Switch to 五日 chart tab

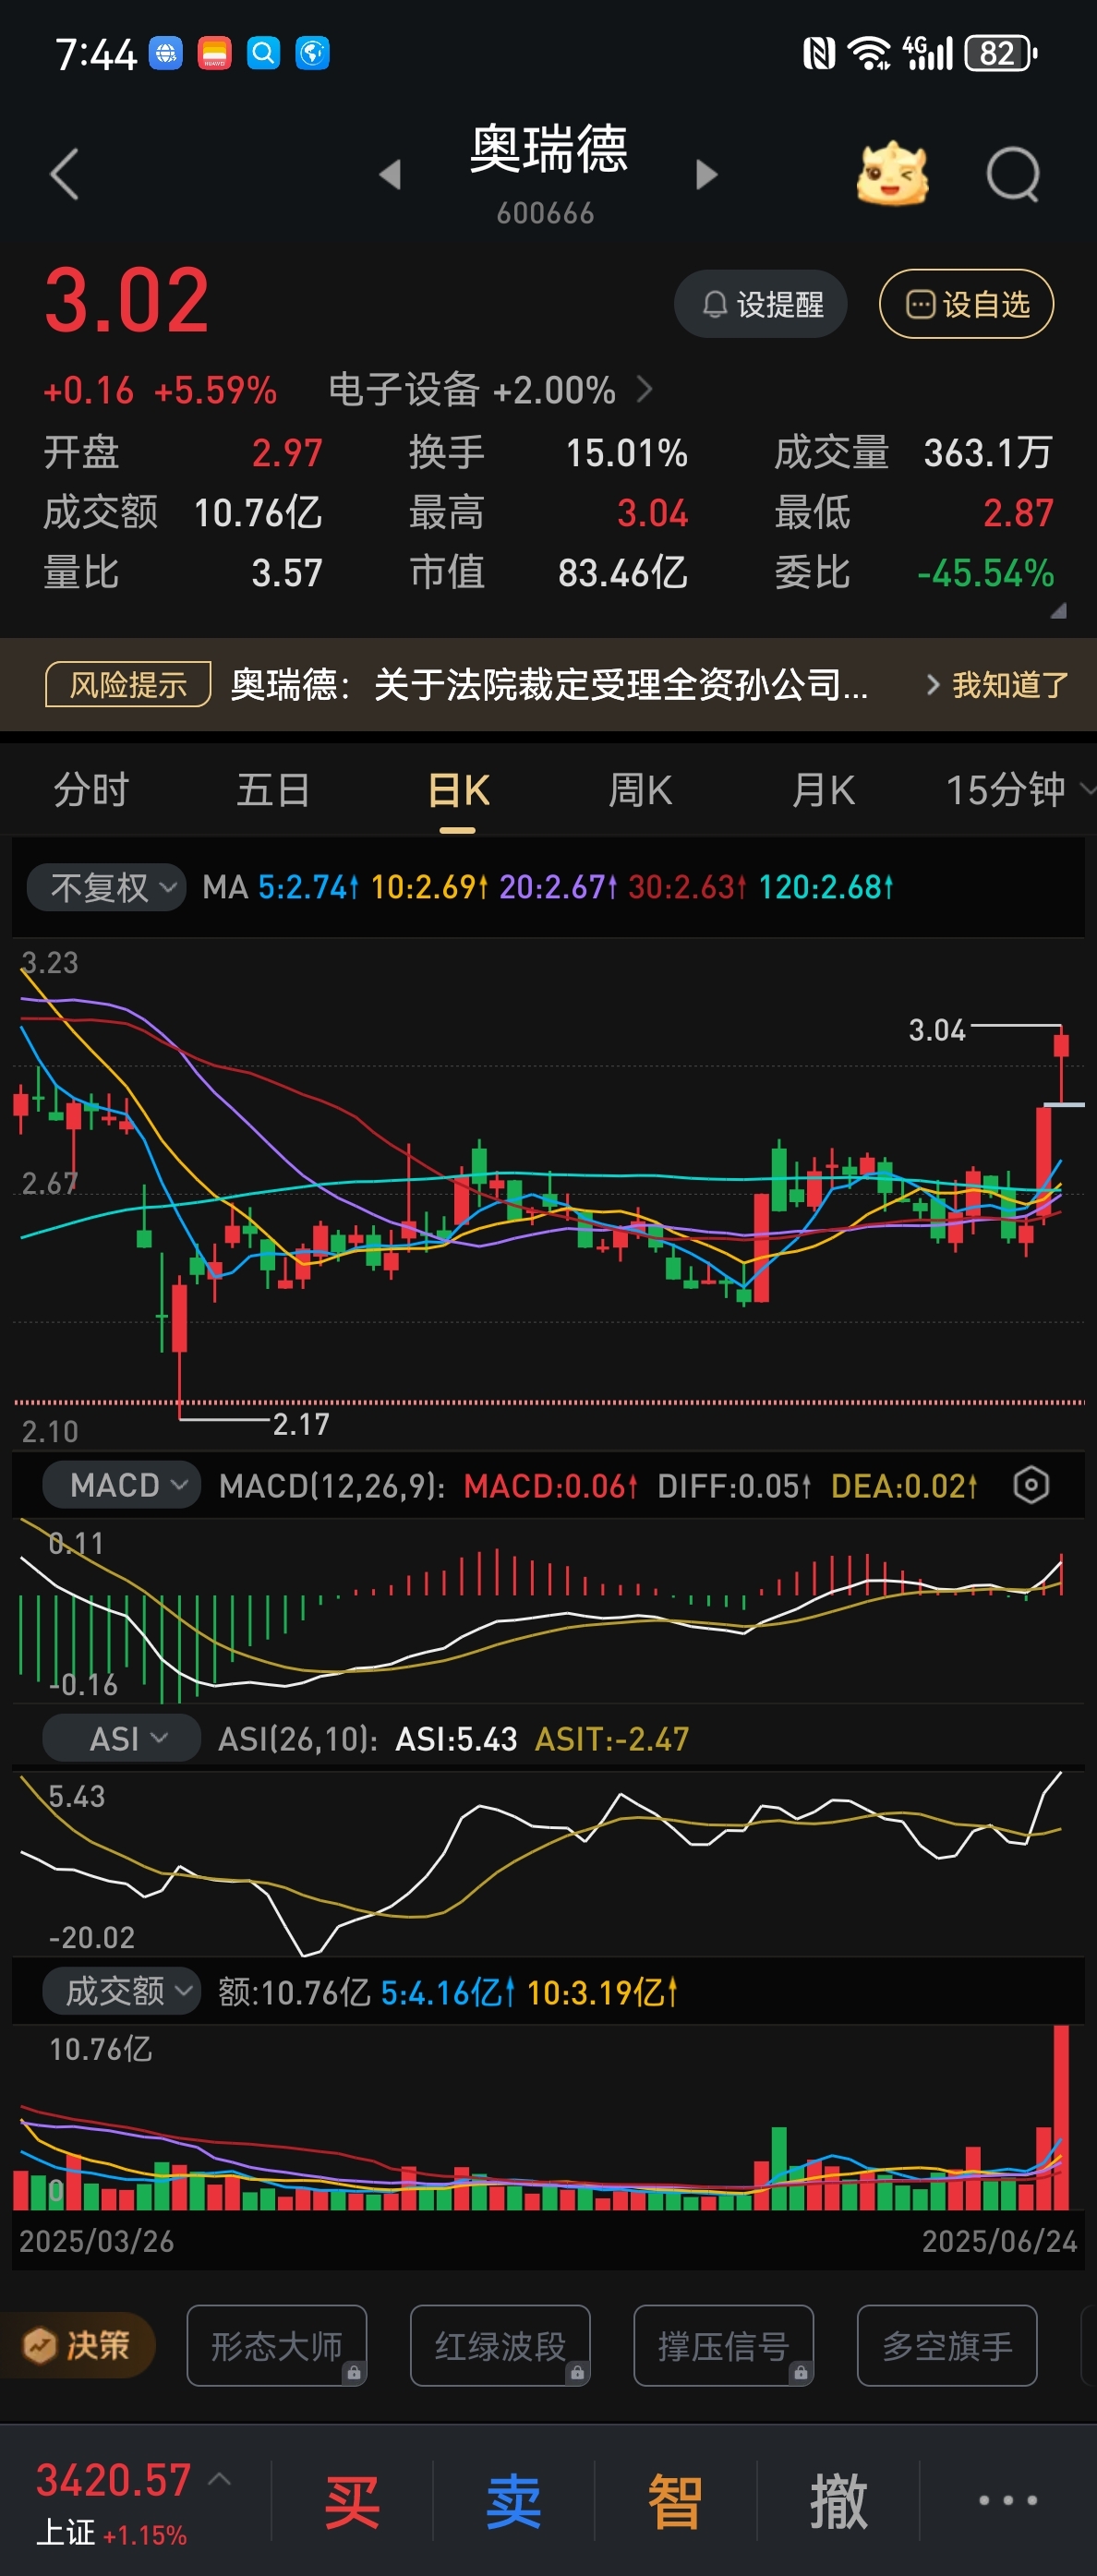tap(273, 790)
